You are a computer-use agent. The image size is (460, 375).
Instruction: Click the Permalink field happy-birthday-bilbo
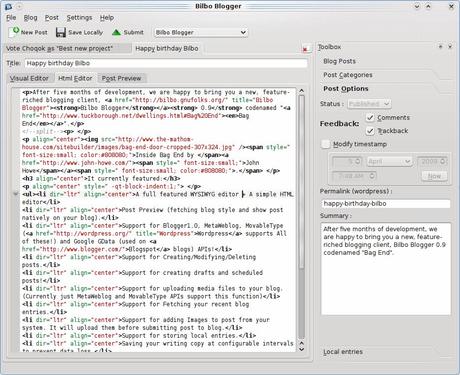pos(386,203)
